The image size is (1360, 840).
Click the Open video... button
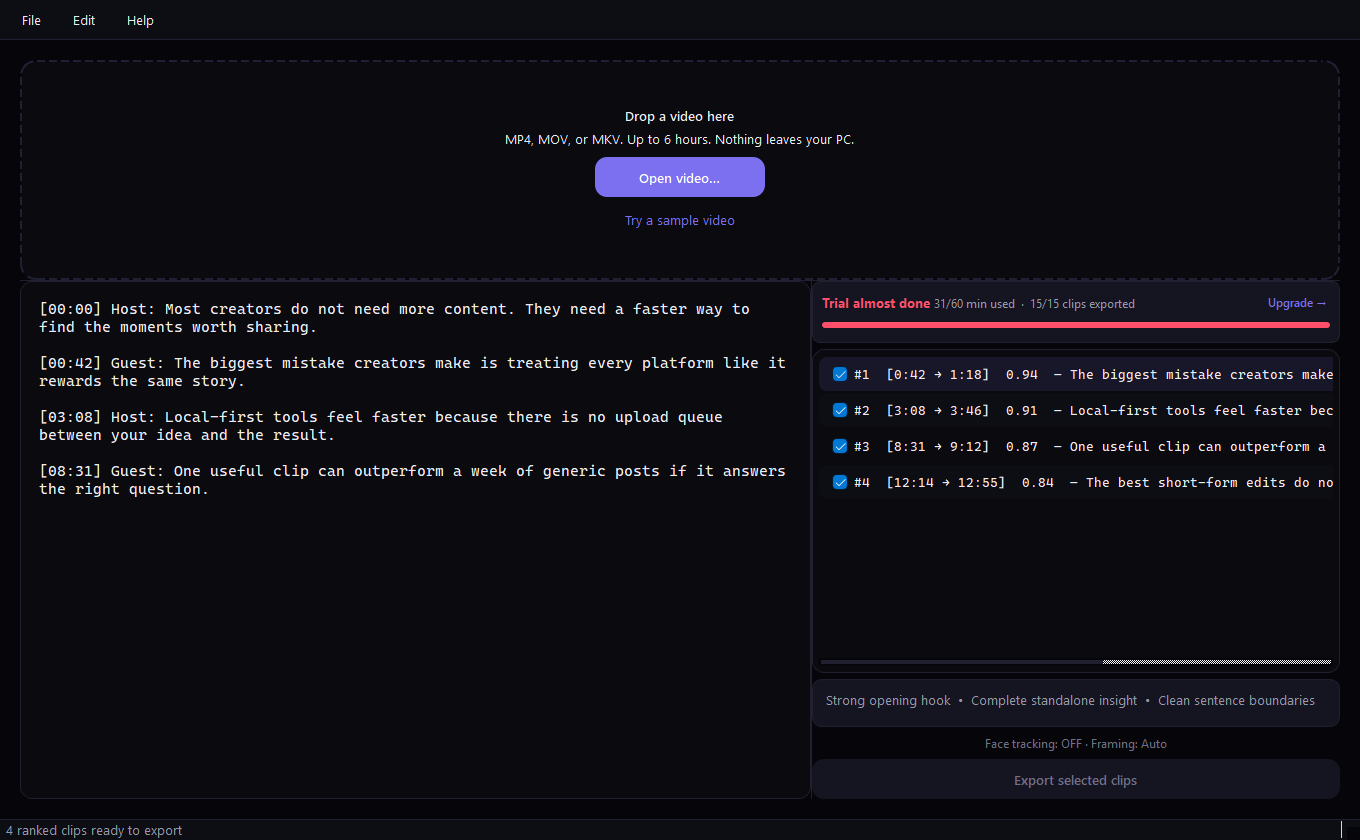pyautogui.click(x=680, y=177)
